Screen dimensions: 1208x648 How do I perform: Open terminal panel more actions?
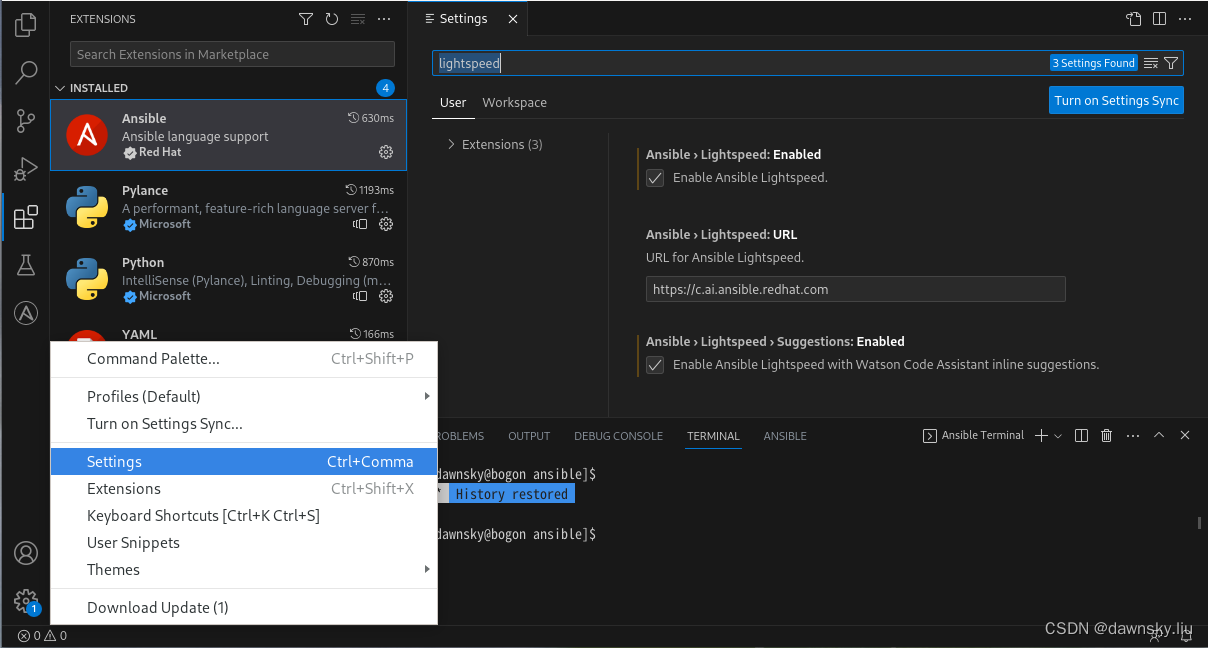pyautogui.click(x=1133, y=435)
